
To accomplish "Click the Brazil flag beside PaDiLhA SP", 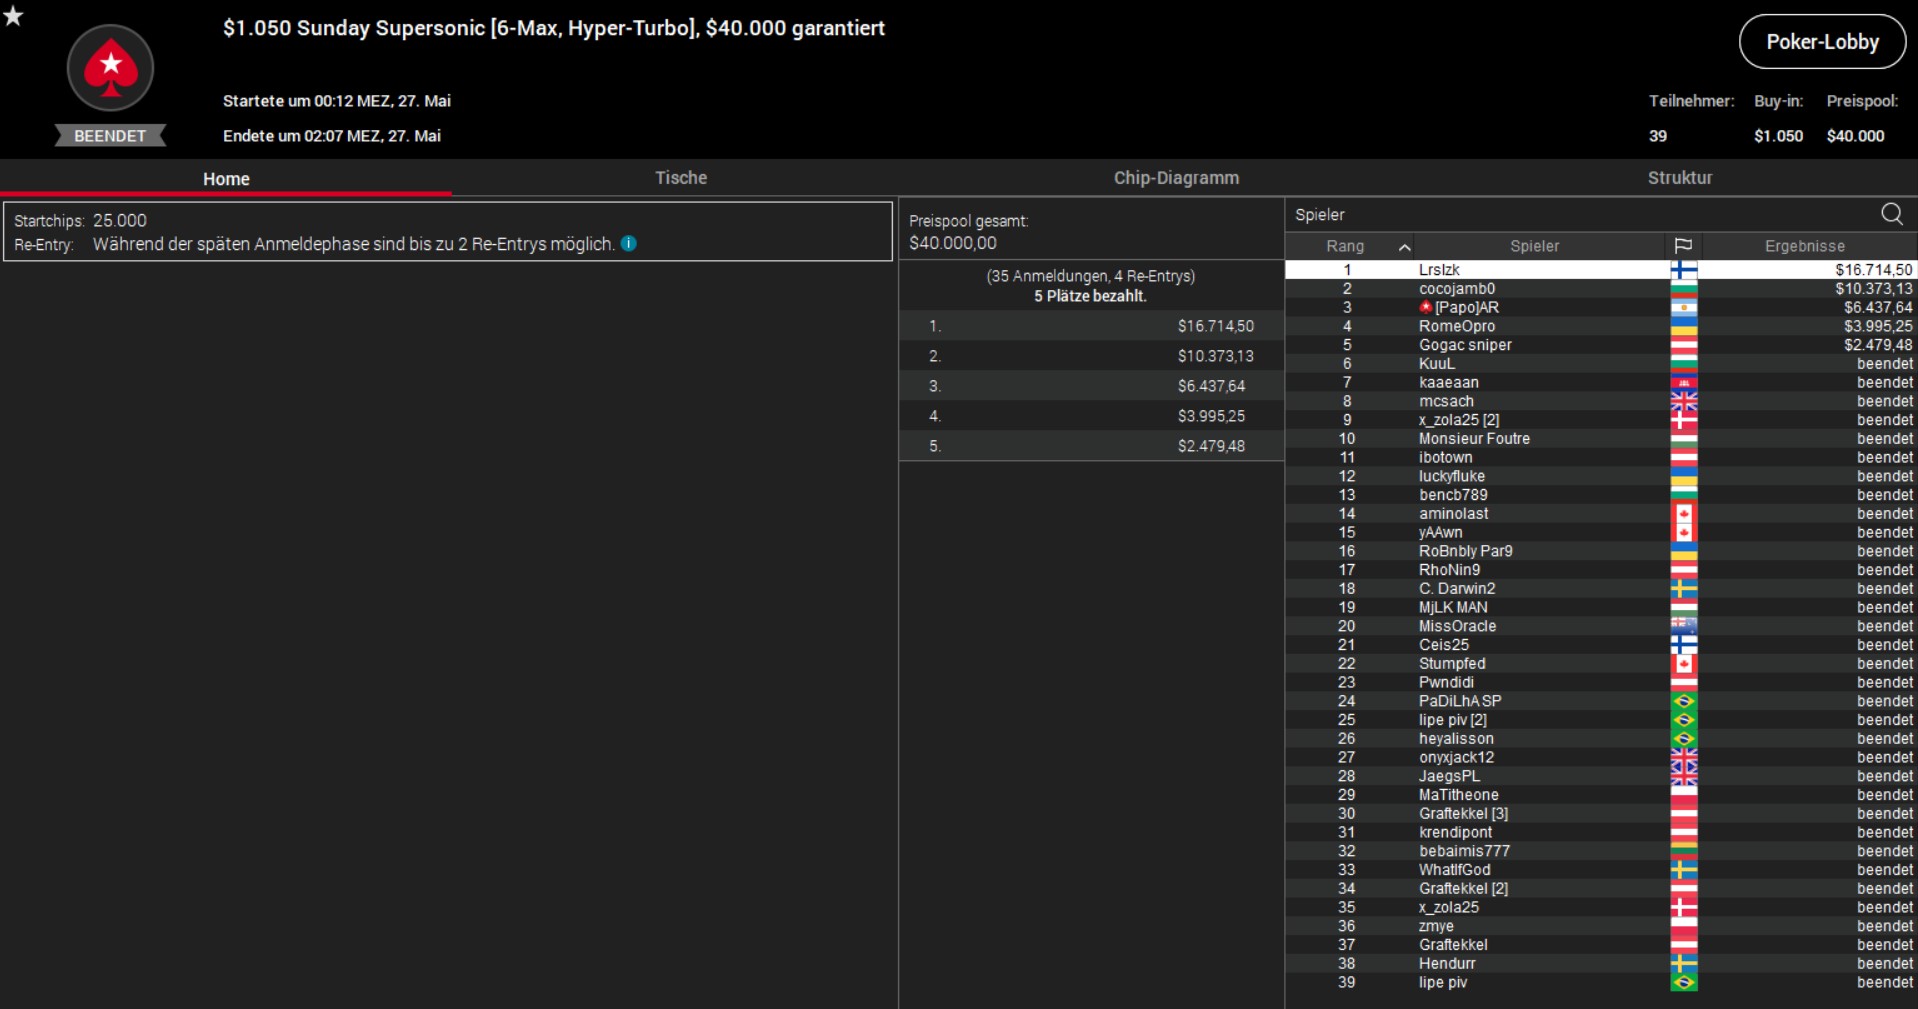I will coord(1683,701).
